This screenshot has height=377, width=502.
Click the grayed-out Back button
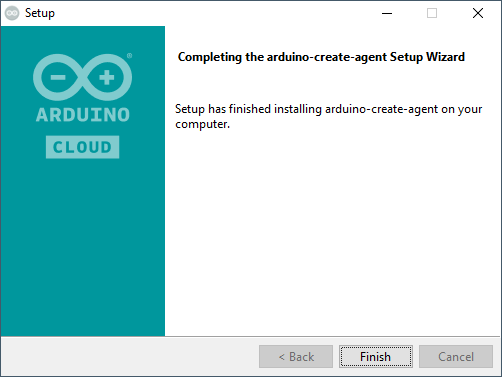tap(296, 356)
